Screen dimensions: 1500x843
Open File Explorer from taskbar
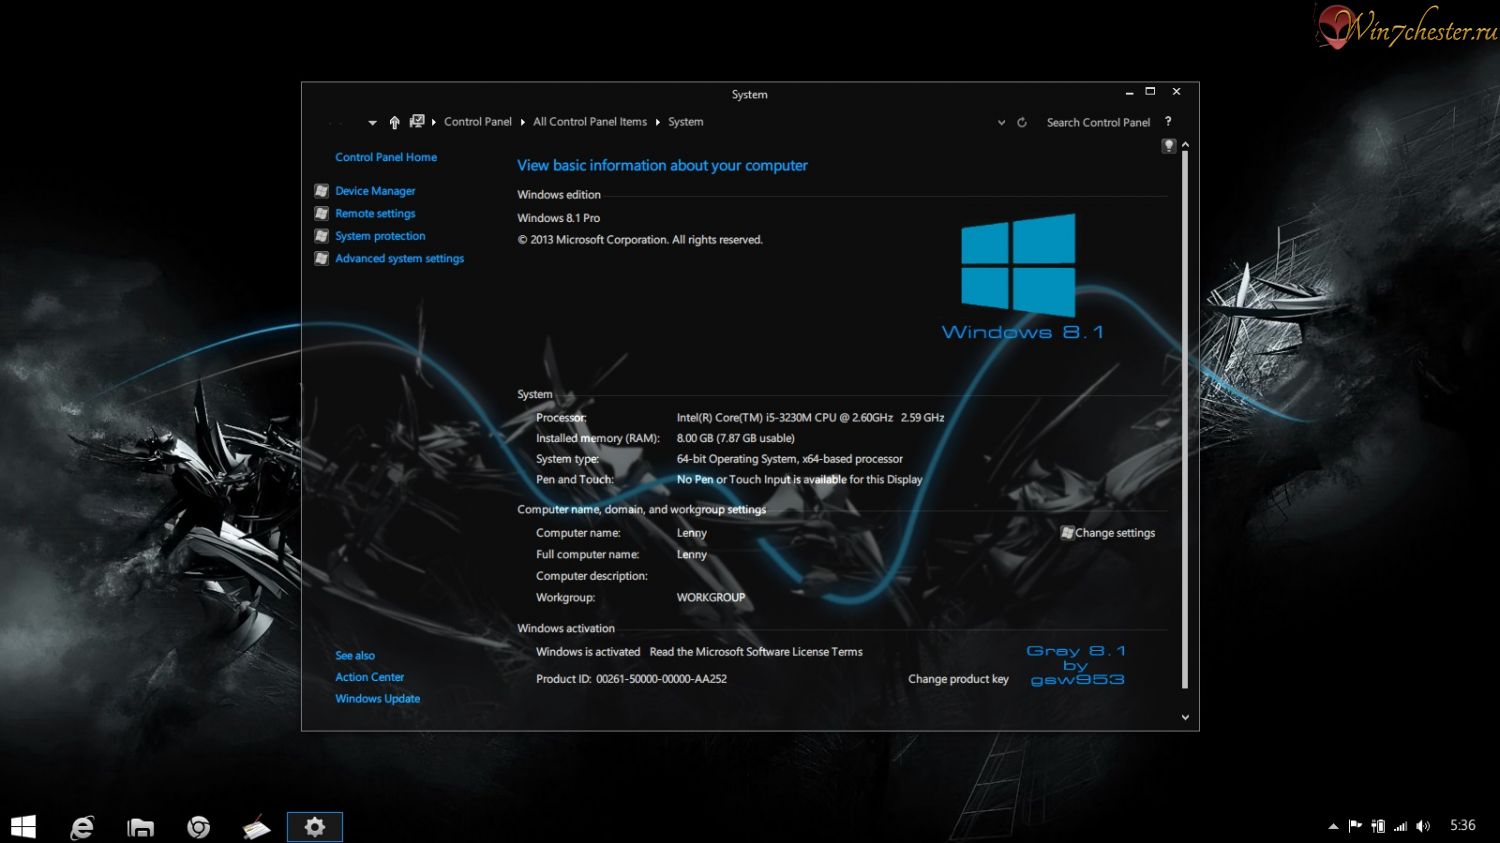pos(140,827)
